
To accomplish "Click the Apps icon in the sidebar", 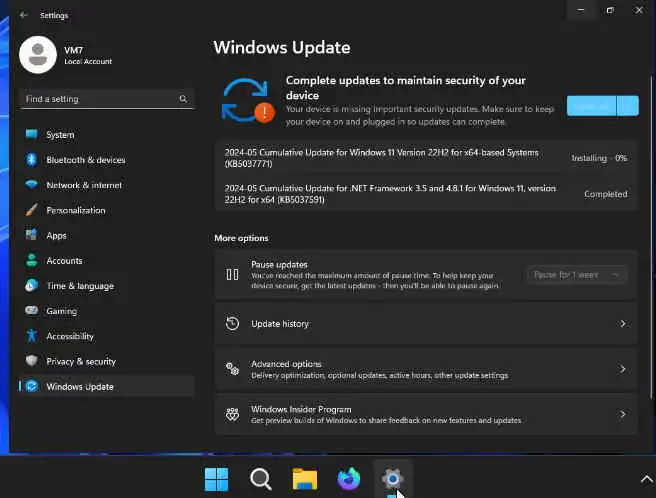I will tap(31, 235).
